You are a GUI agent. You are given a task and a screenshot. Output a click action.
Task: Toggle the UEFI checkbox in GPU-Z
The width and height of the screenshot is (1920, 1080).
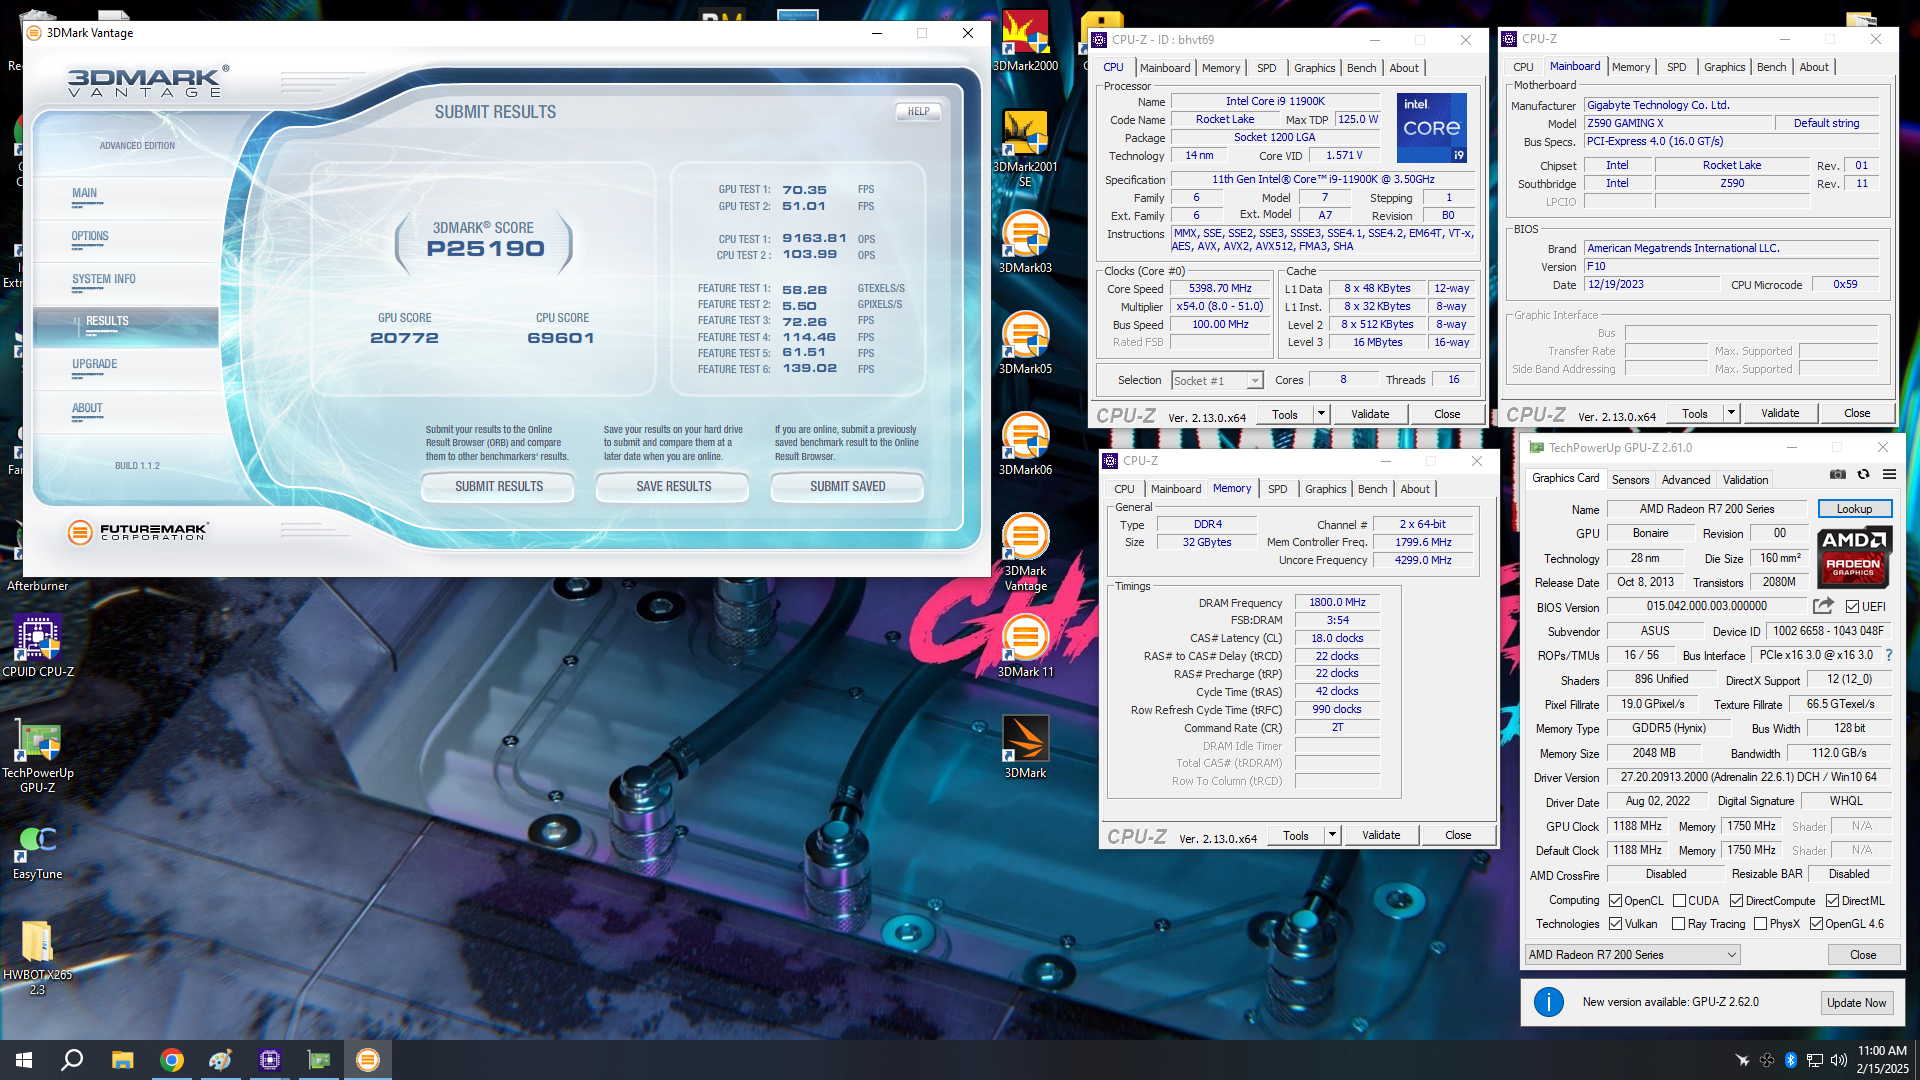[1852, 607]
